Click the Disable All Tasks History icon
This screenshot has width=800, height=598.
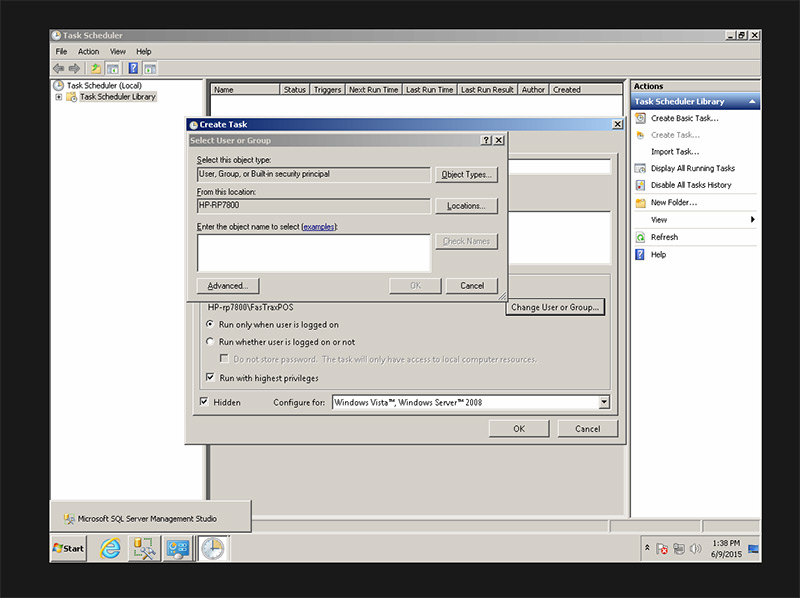(640, 185)
